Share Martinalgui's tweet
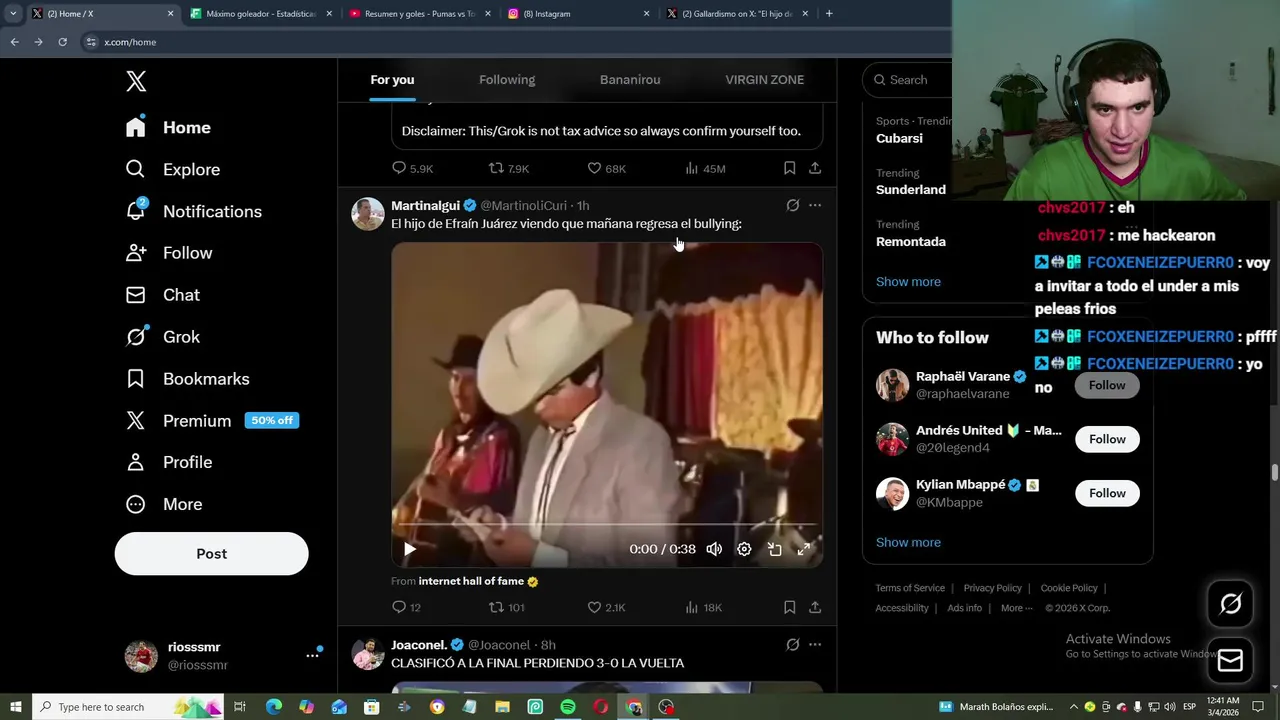Image resolution: width=1280 pixels, height=720 pixels. pyautogui.click(x=815, y=607)
